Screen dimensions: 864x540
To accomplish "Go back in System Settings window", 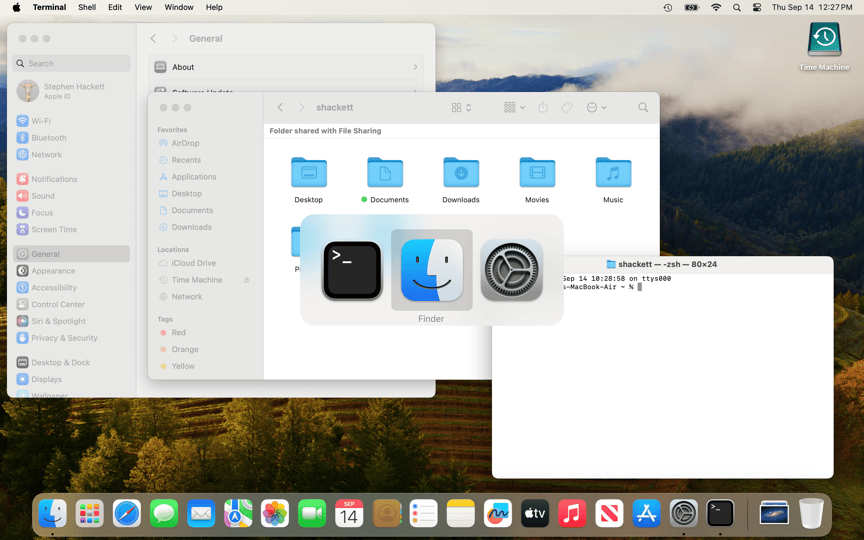I will pos(153,39).
